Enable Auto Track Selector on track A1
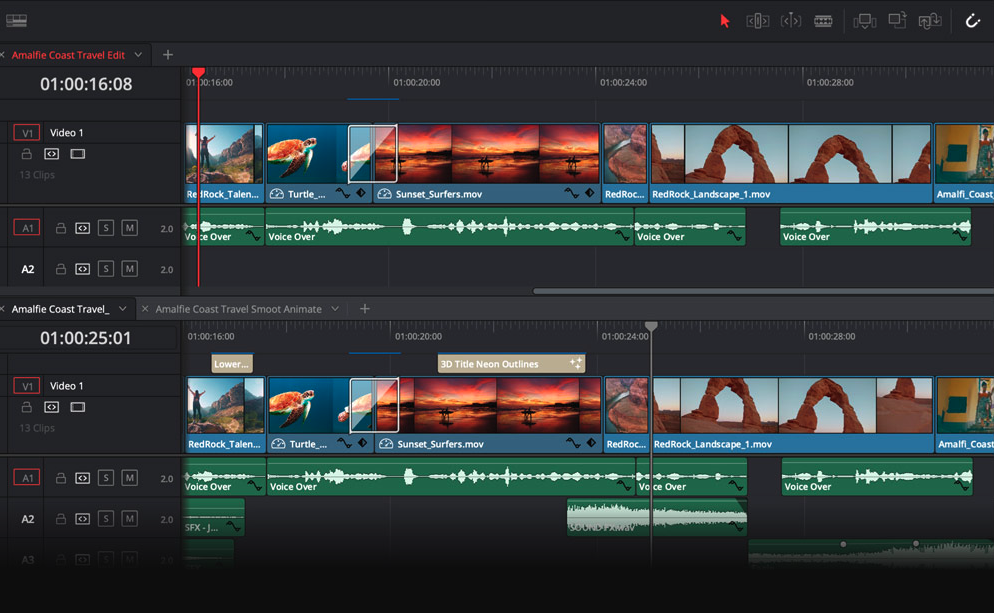Viewport: 994px width, 613px height. point(82,228)
